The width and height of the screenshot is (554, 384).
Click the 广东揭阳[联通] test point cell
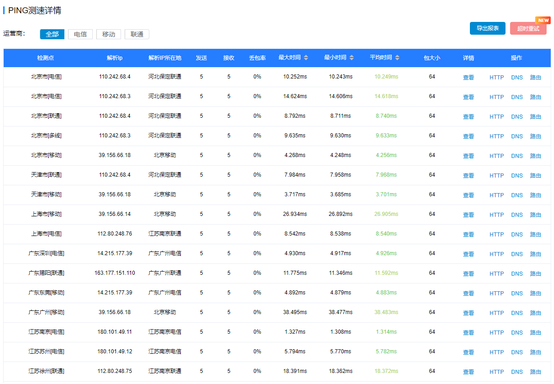click(x=46, y=273)
